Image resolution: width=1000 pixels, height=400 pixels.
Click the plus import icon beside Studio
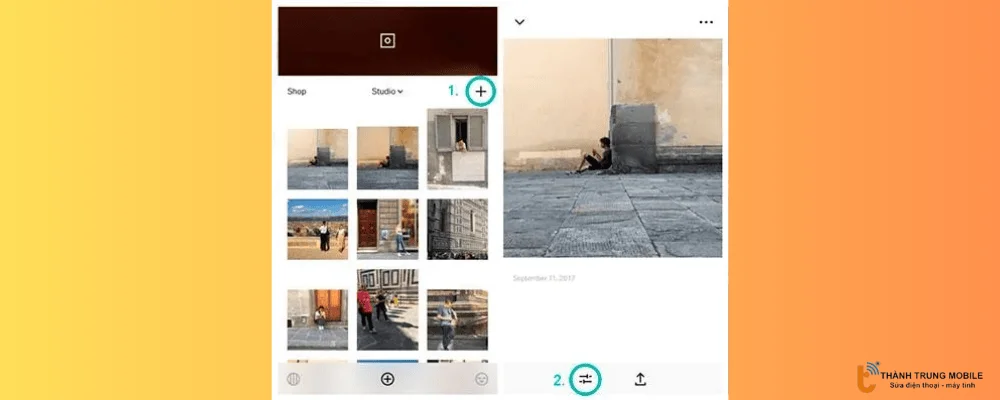tap(481, 91)
